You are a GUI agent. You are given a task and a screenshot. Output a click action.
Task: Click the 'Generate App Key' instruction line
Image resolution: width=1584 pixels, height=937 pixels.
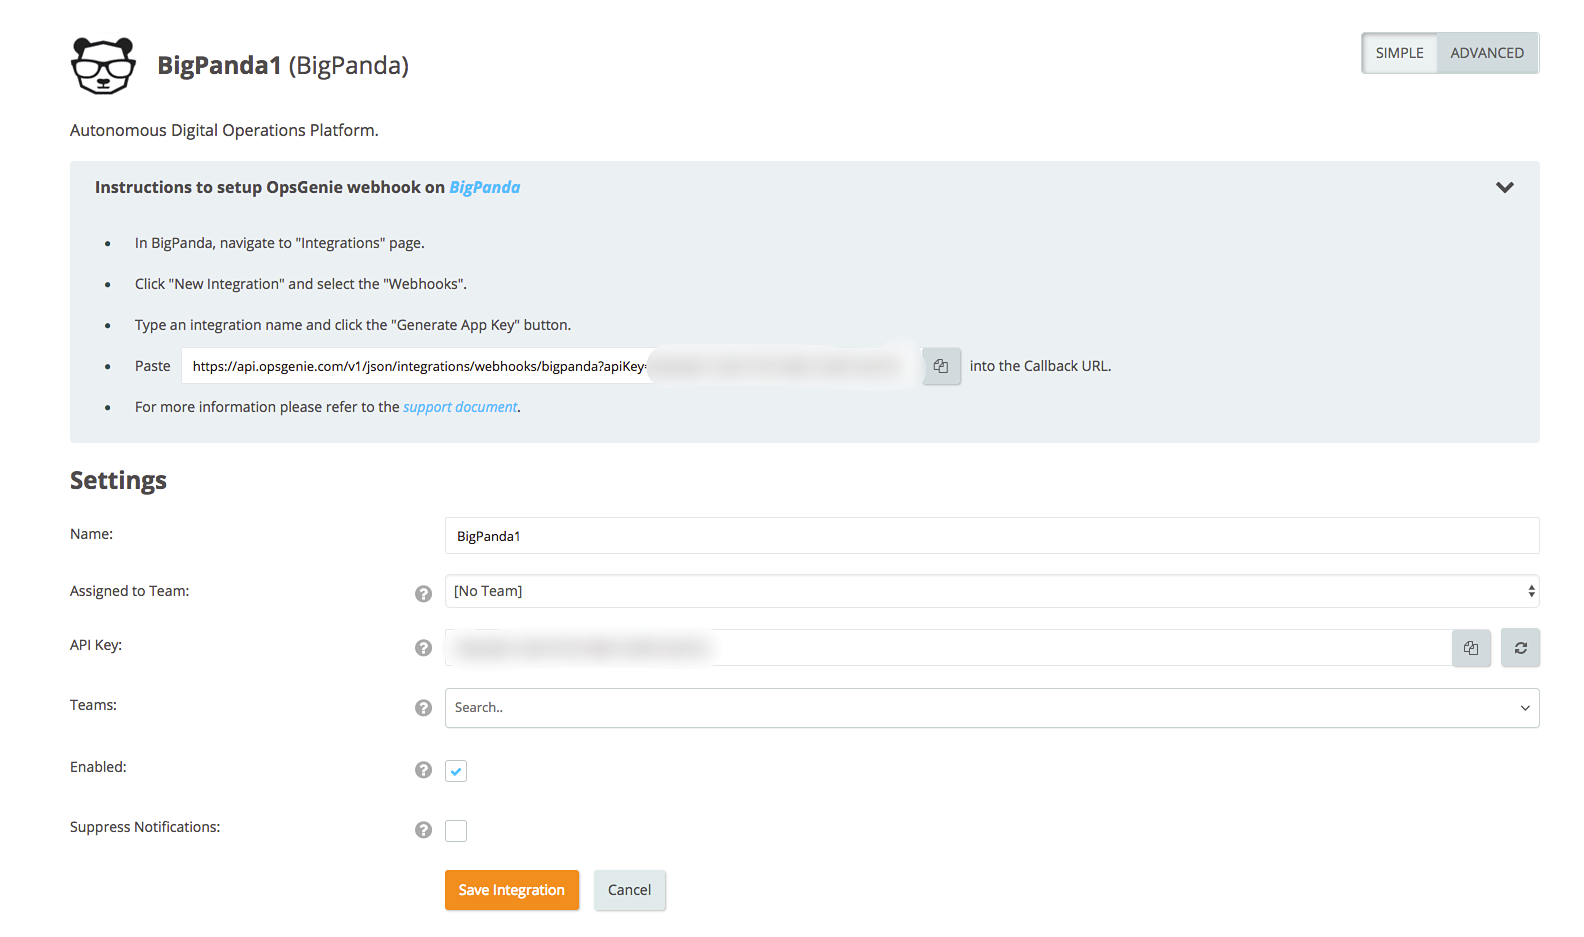(x=353, y=325)
